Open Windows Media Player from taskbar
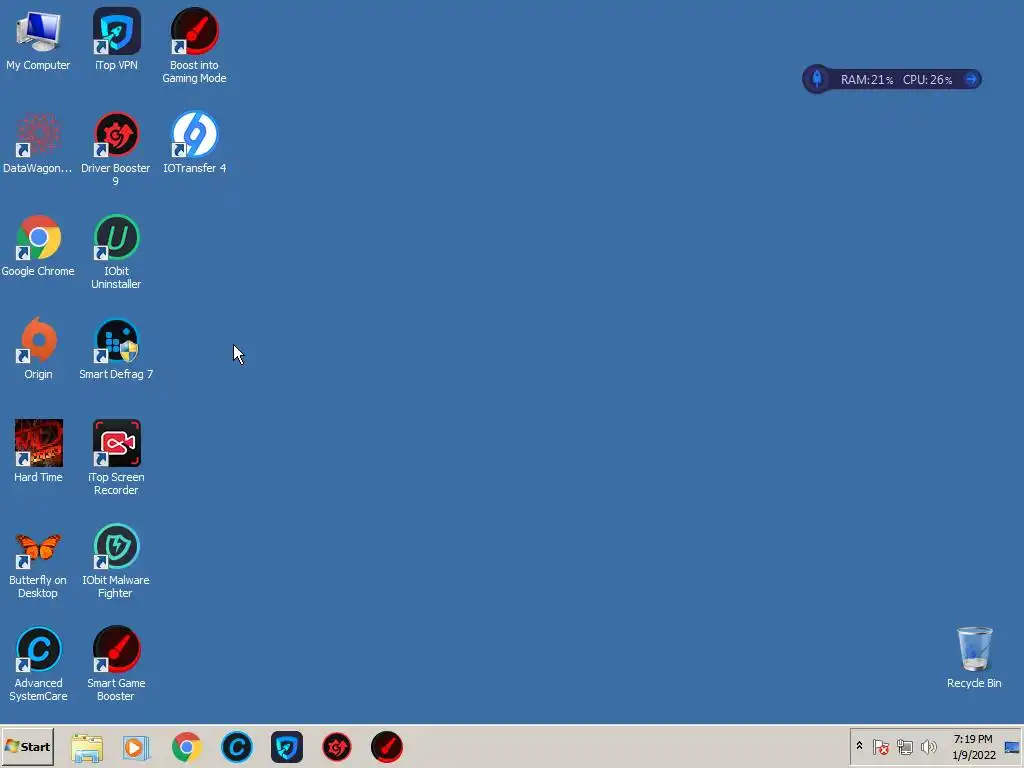 (136, 747)
